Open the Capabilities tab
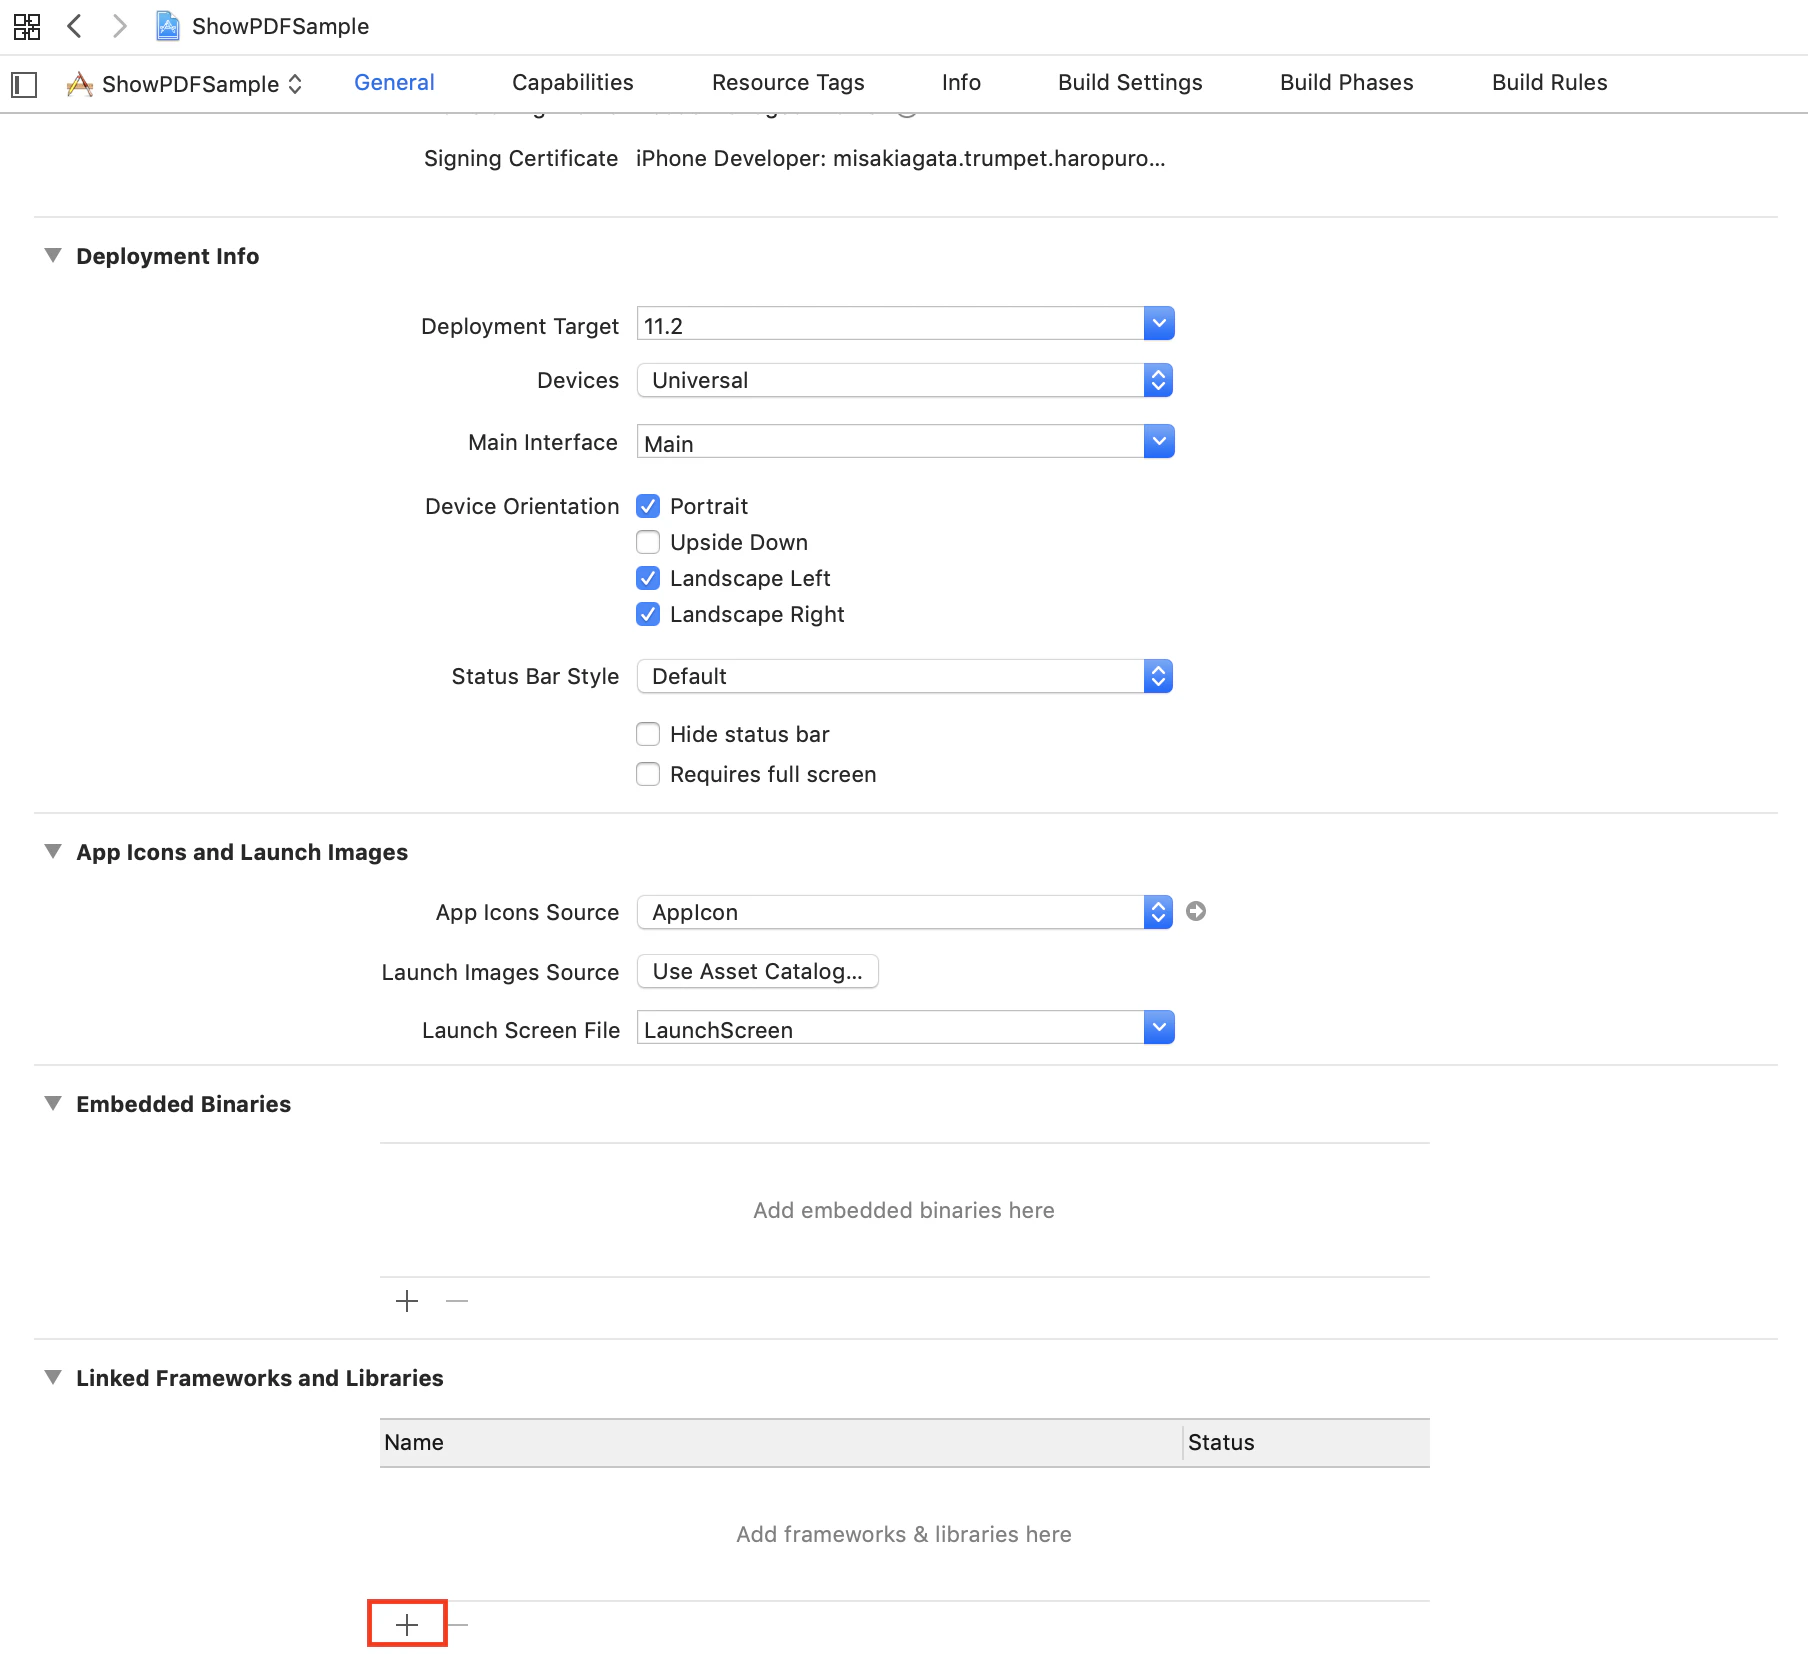The height and width of the screenshot is (1654, 1808). tap(572, 83)
